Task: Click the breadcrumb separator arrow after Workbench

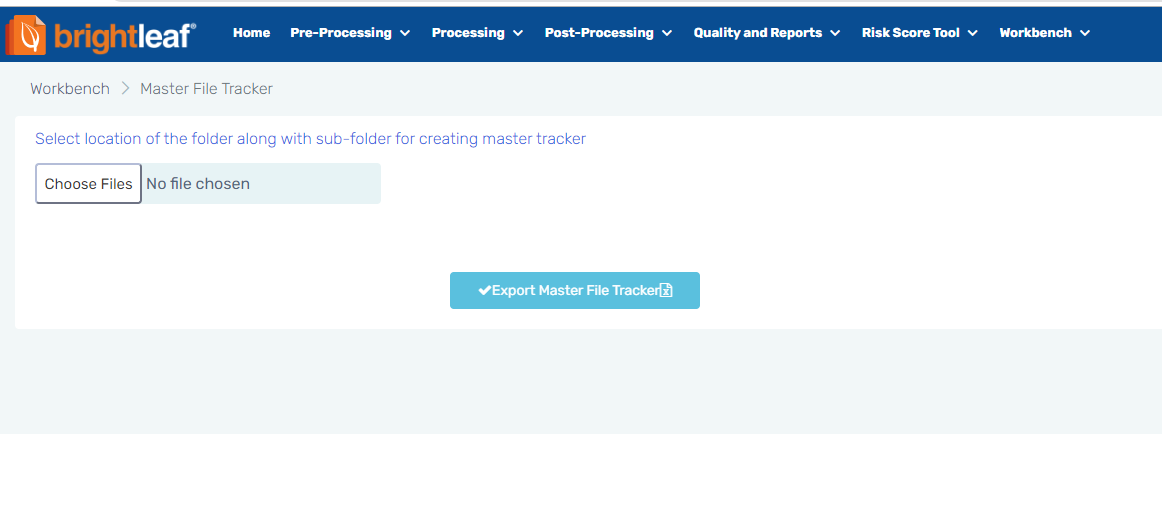Action: tap(125, 89)
